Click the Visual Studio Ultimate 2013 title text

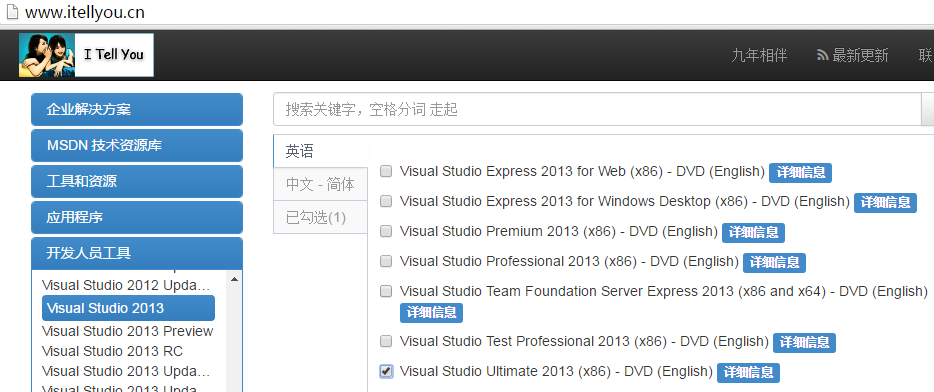[556, 372]
